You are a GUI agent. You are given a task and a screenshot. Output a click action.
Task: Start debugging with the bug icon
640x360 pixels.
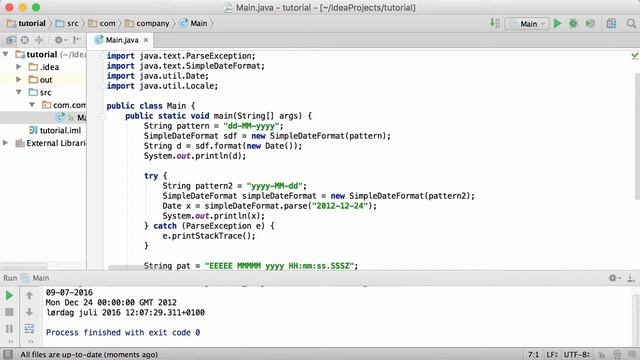click(x=573, y=23)
